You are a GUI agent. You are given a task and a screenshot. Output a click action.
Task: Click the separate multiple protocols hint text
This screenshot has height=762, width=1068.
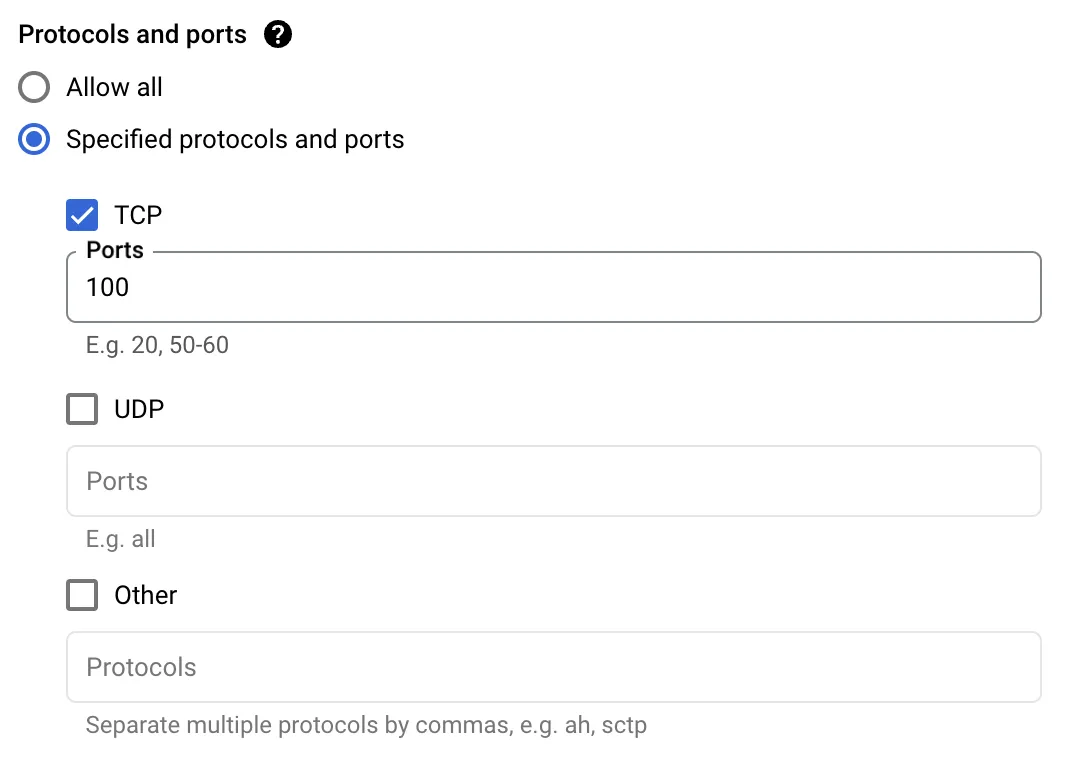click(x=363, y=724)
